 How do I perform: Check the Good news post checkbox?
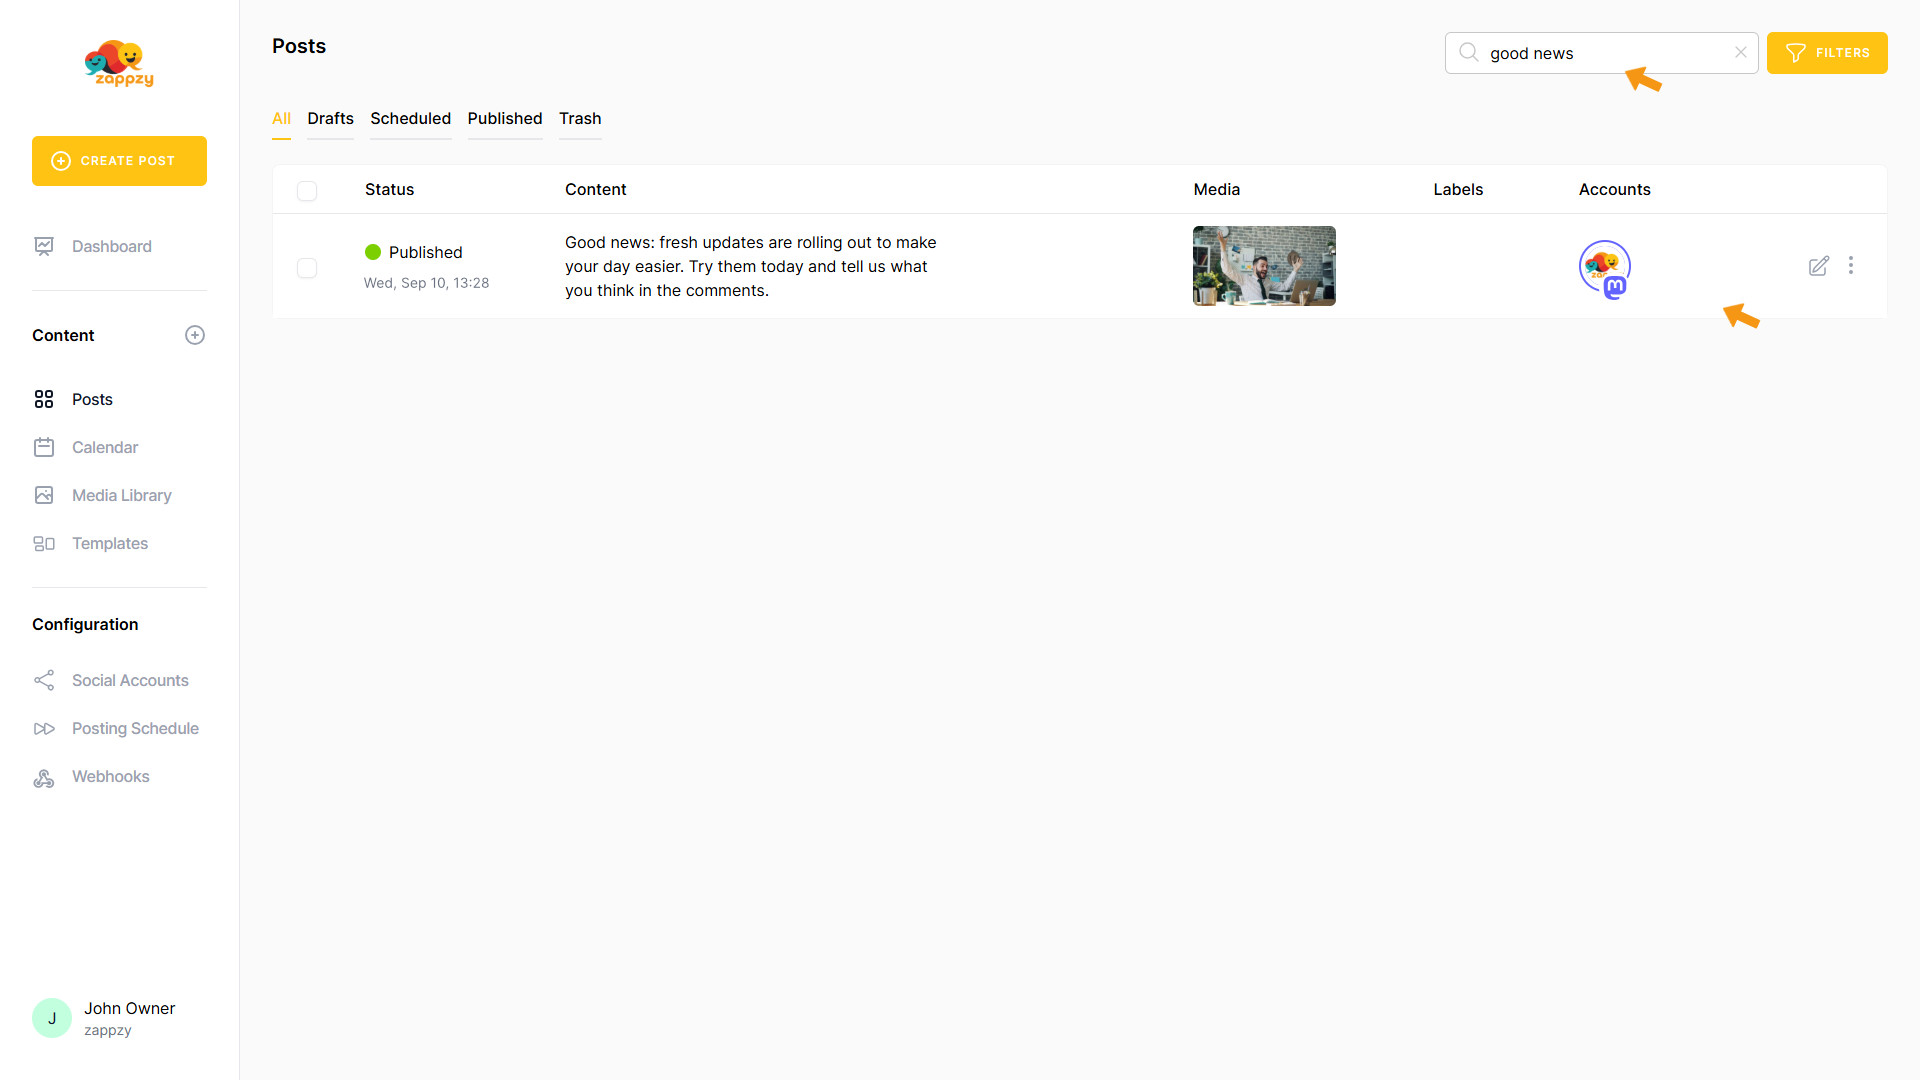(307, 268)
